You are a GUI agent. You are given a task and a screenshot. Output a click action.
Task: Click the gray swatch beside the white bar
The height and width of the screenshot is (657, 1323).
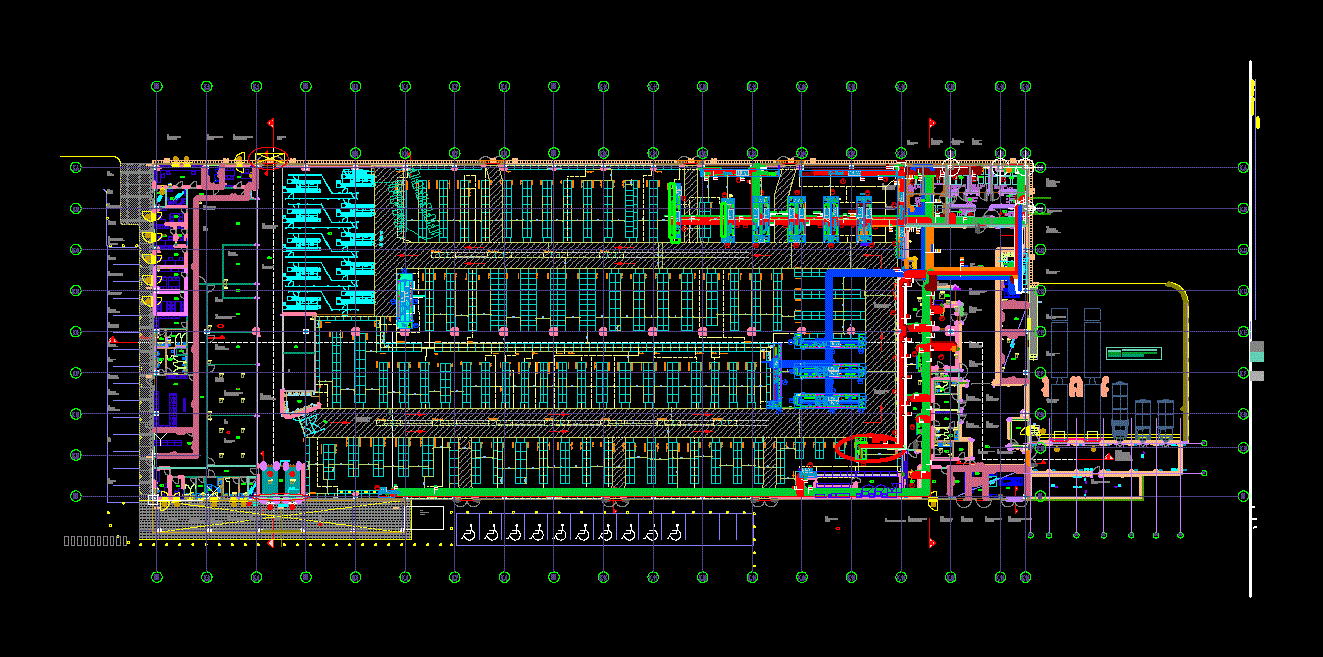pos(1257,376)
